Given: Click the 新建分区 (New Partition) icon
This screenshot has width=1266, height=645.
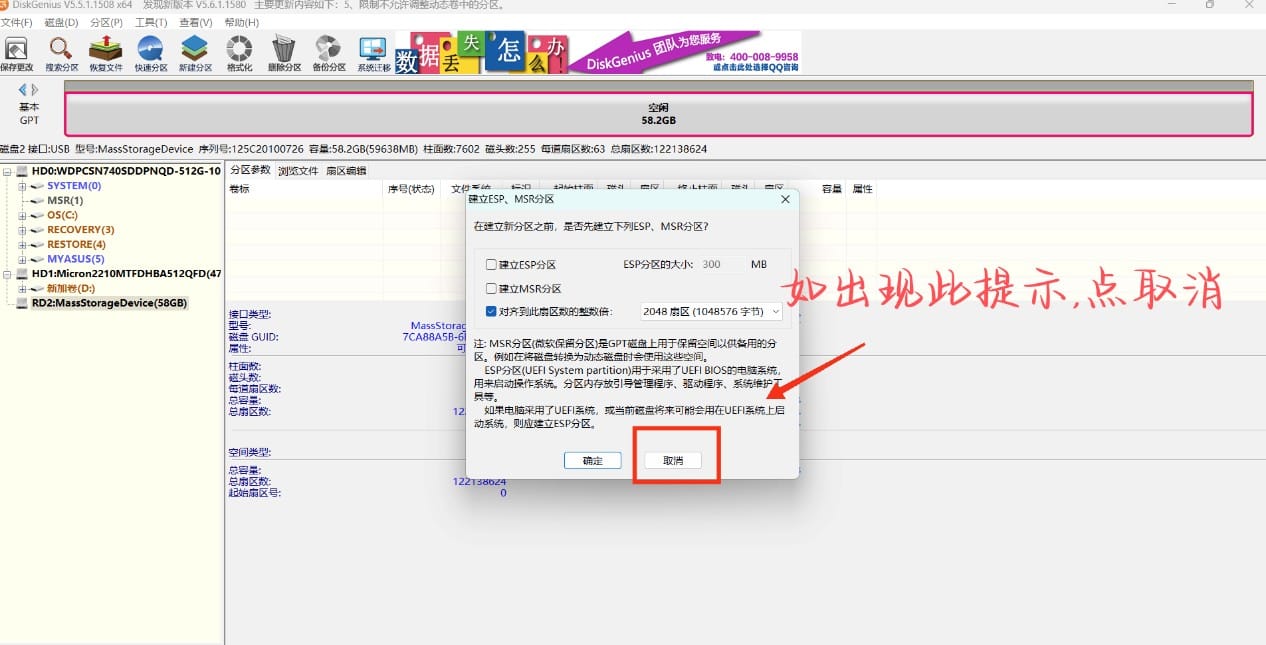Looking at the screenshot, I should pos(194,52).
